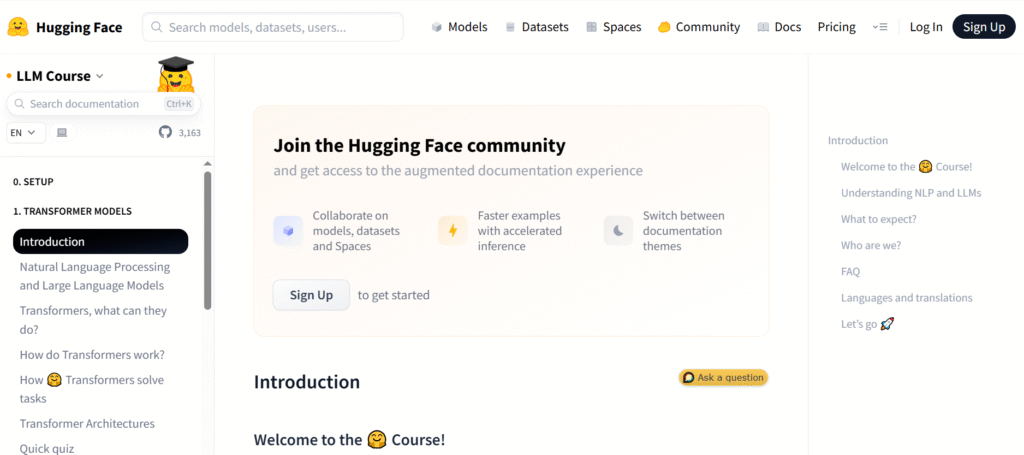Click the Hugging Face logo emoji

tap(18, 27)
